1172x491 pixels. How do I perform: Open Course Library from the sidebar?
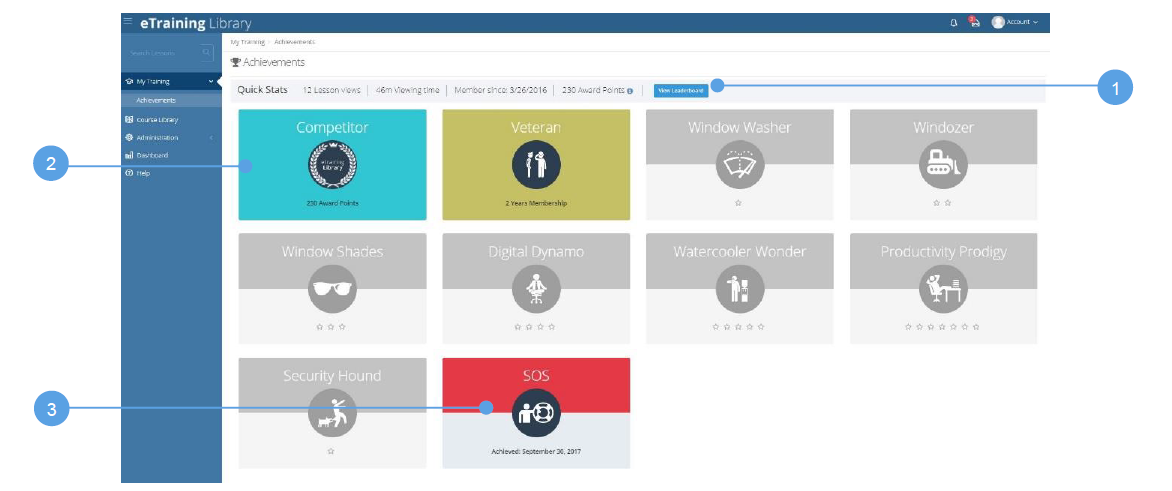point(156,119)
